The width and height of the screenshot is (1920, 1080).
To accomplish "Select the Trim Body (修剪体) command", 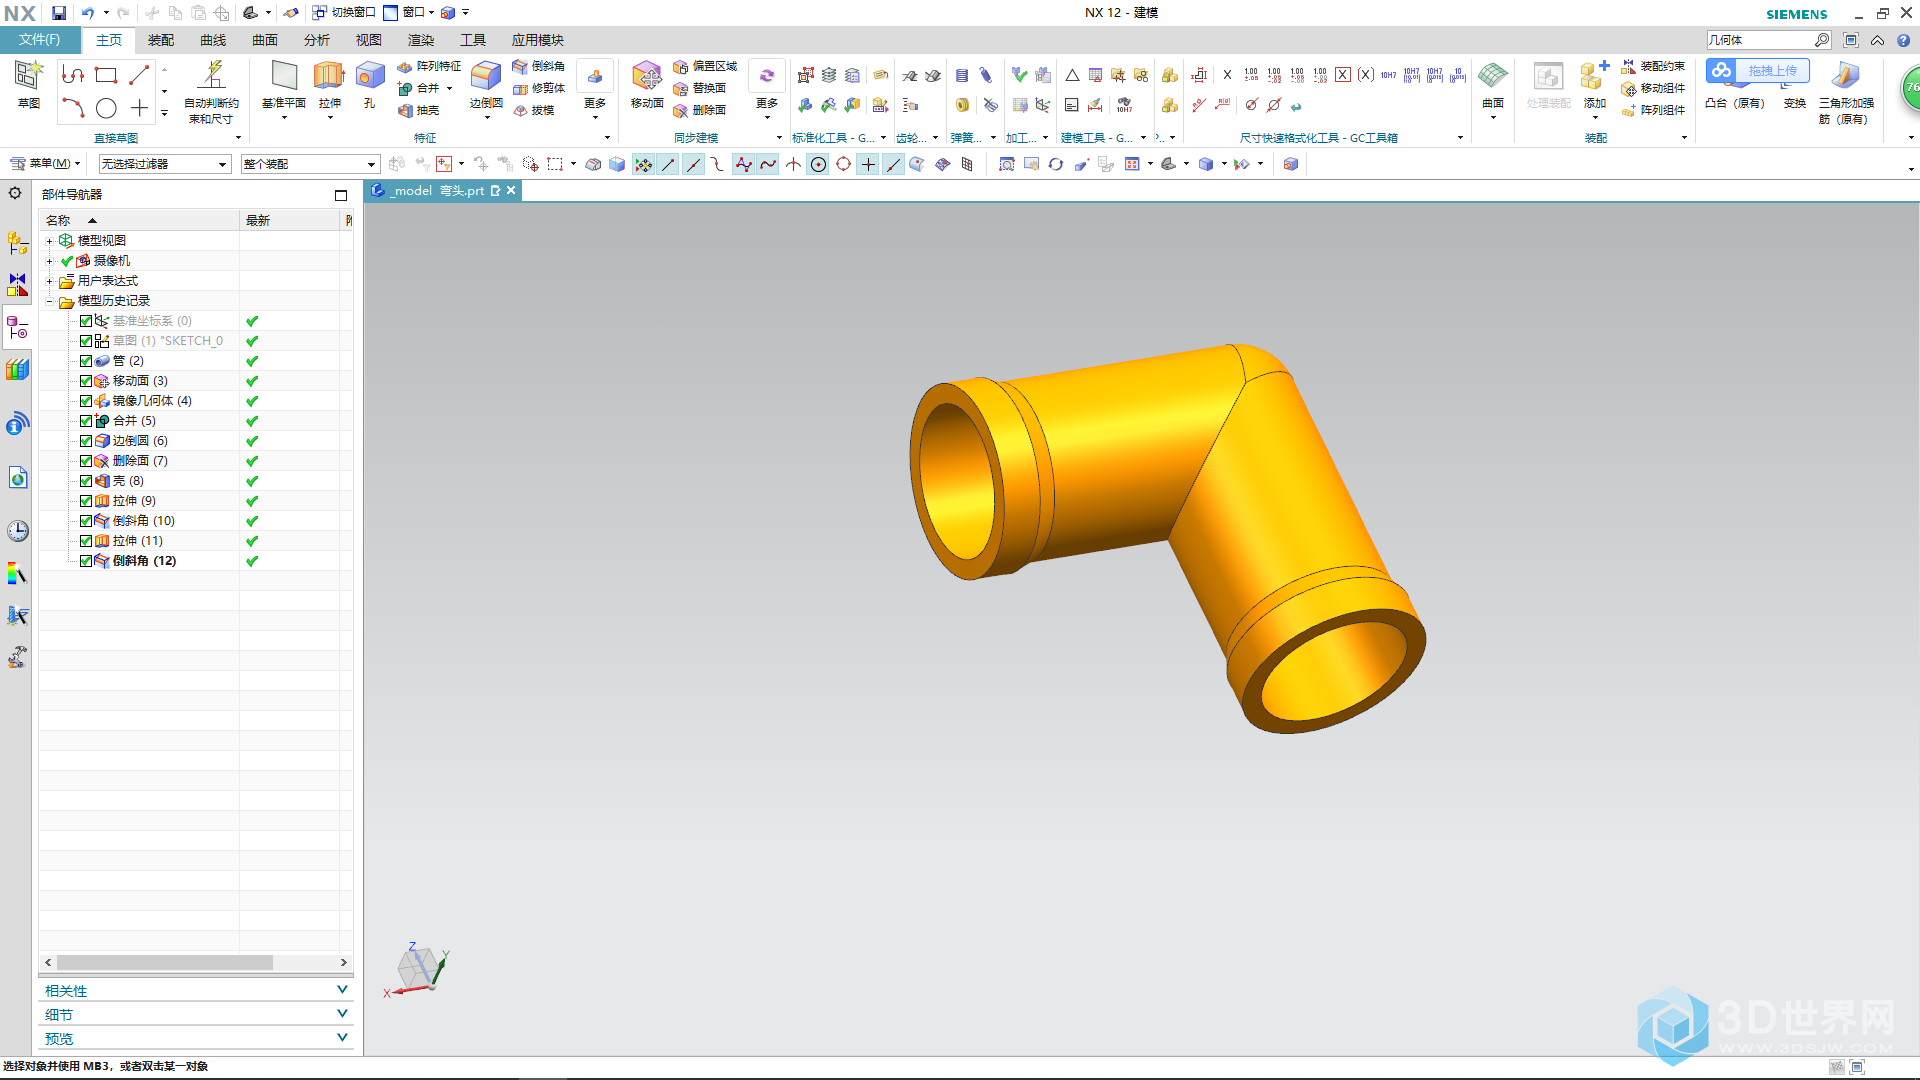I will (539, 88).
